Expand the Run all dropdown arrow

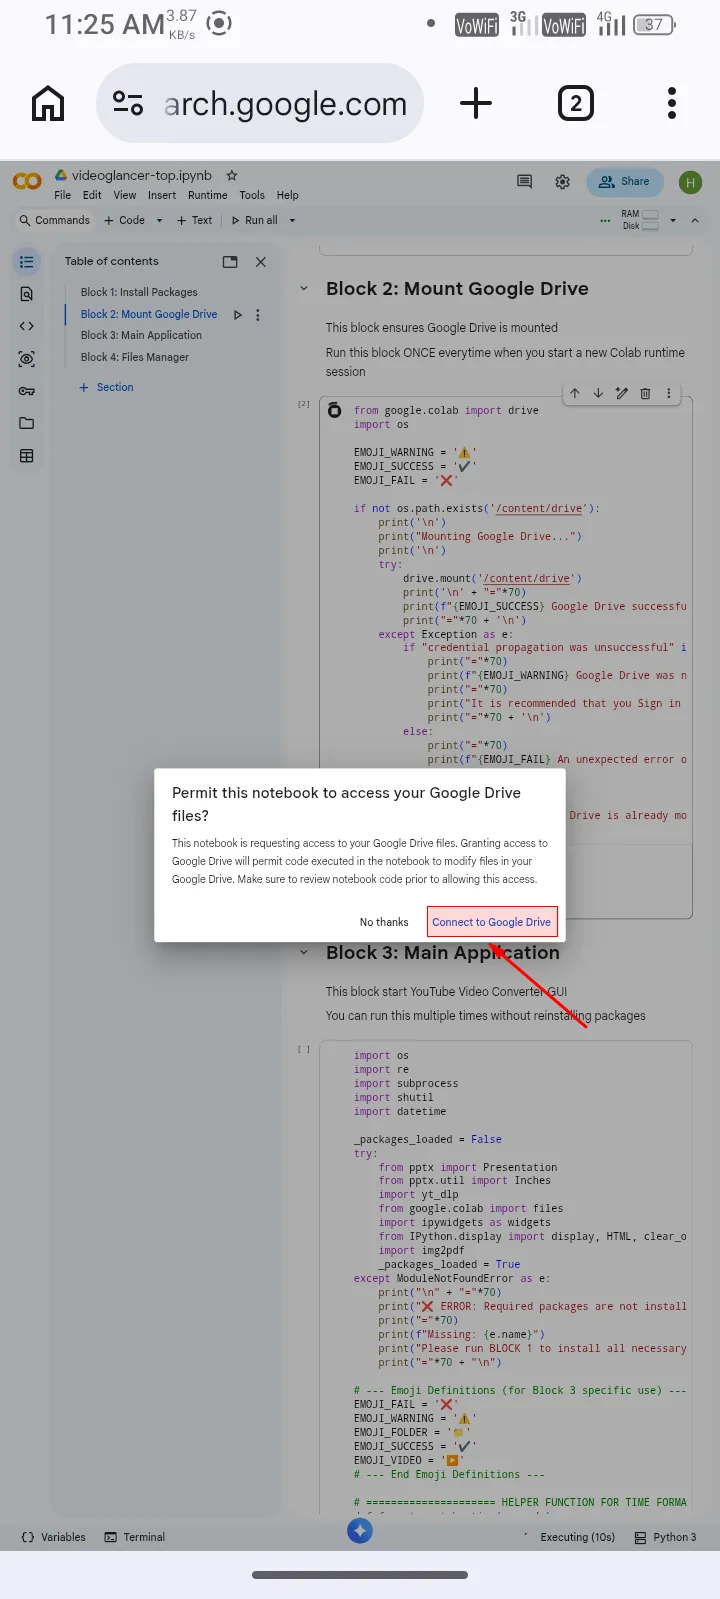(x=292, y=220)
